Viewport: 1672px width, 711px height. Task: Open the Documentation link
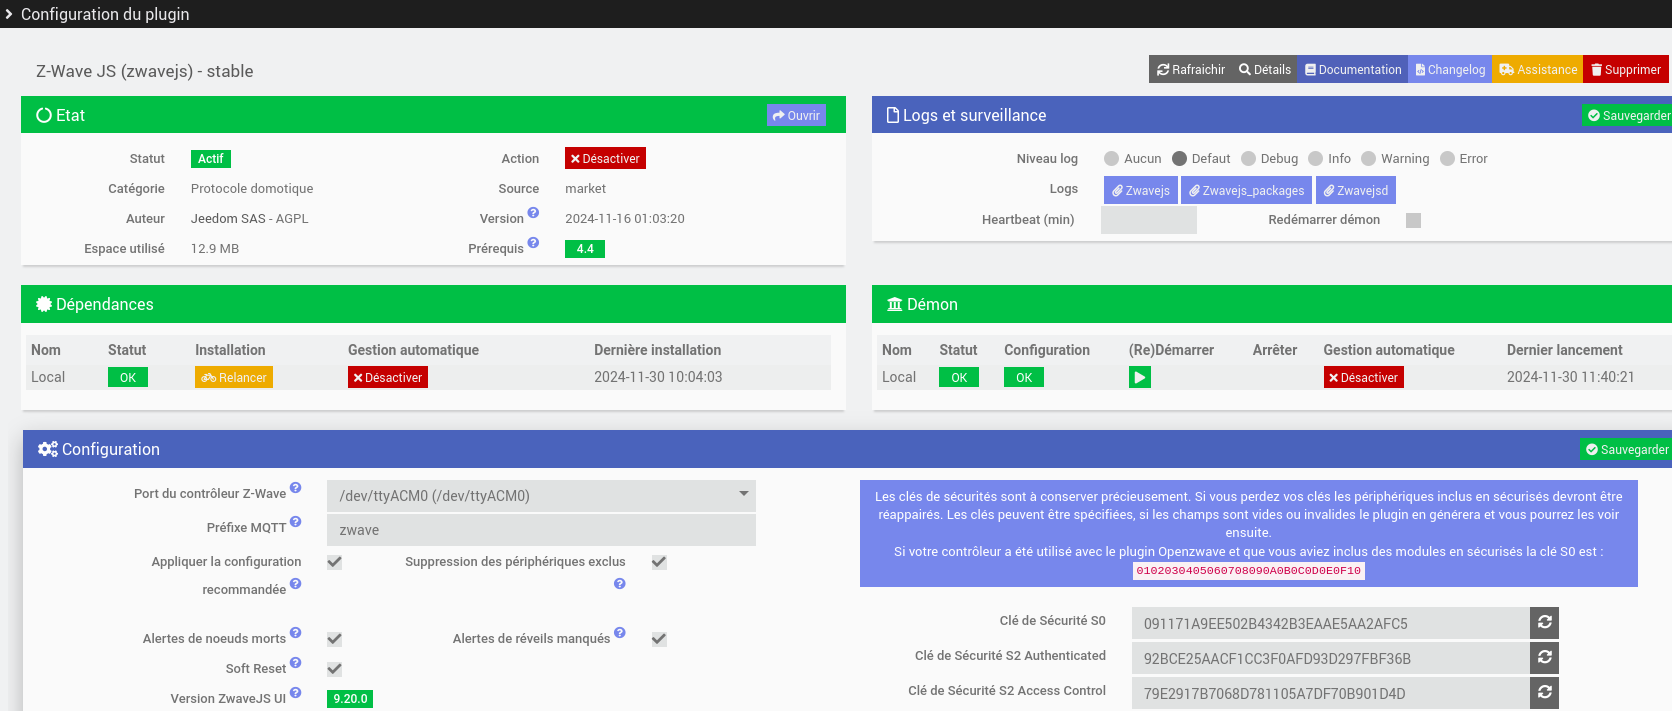point(1353,69)
